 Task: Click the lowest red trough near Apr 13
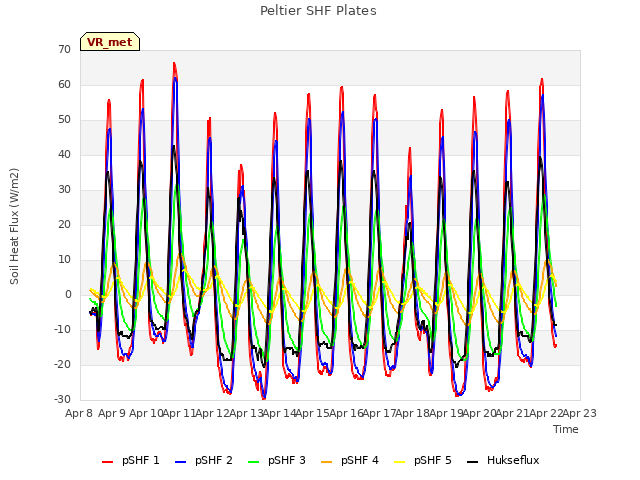point(264,398)
